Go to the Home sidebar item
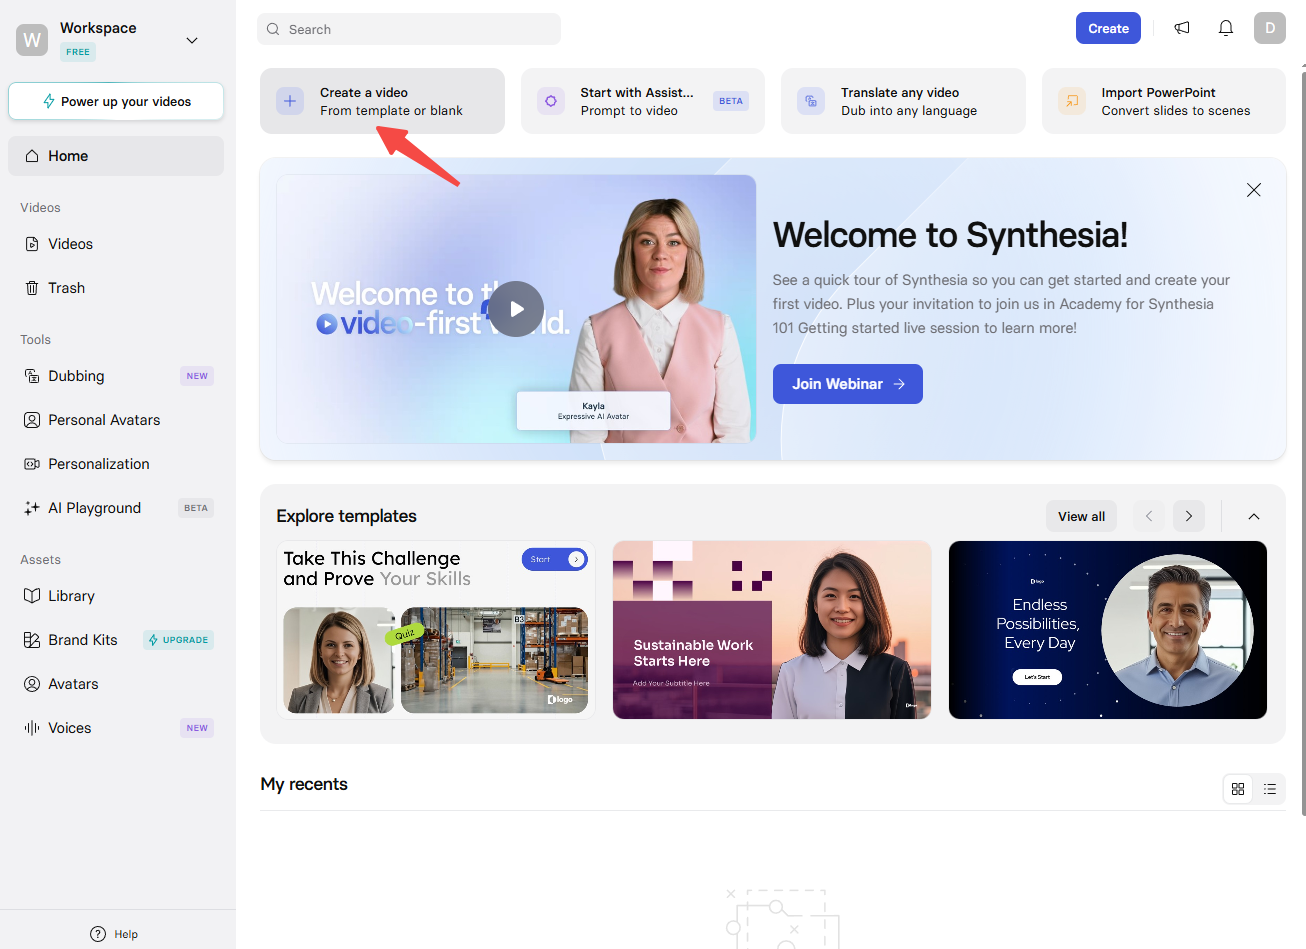The image size is (1306, 949). 116,156
